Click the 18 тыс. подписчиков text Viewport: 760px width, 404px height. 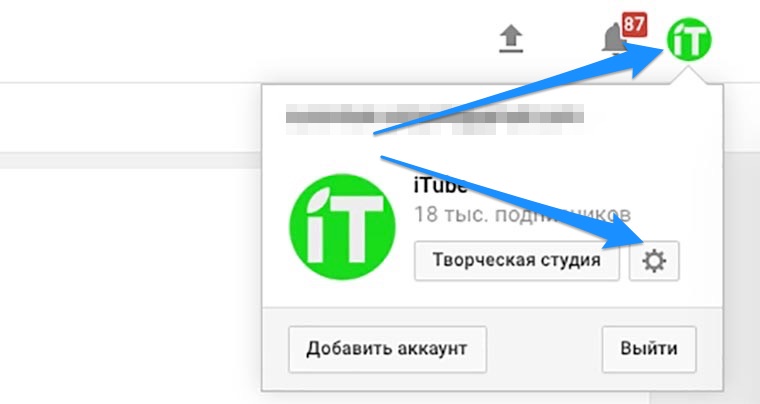point(522,215)
